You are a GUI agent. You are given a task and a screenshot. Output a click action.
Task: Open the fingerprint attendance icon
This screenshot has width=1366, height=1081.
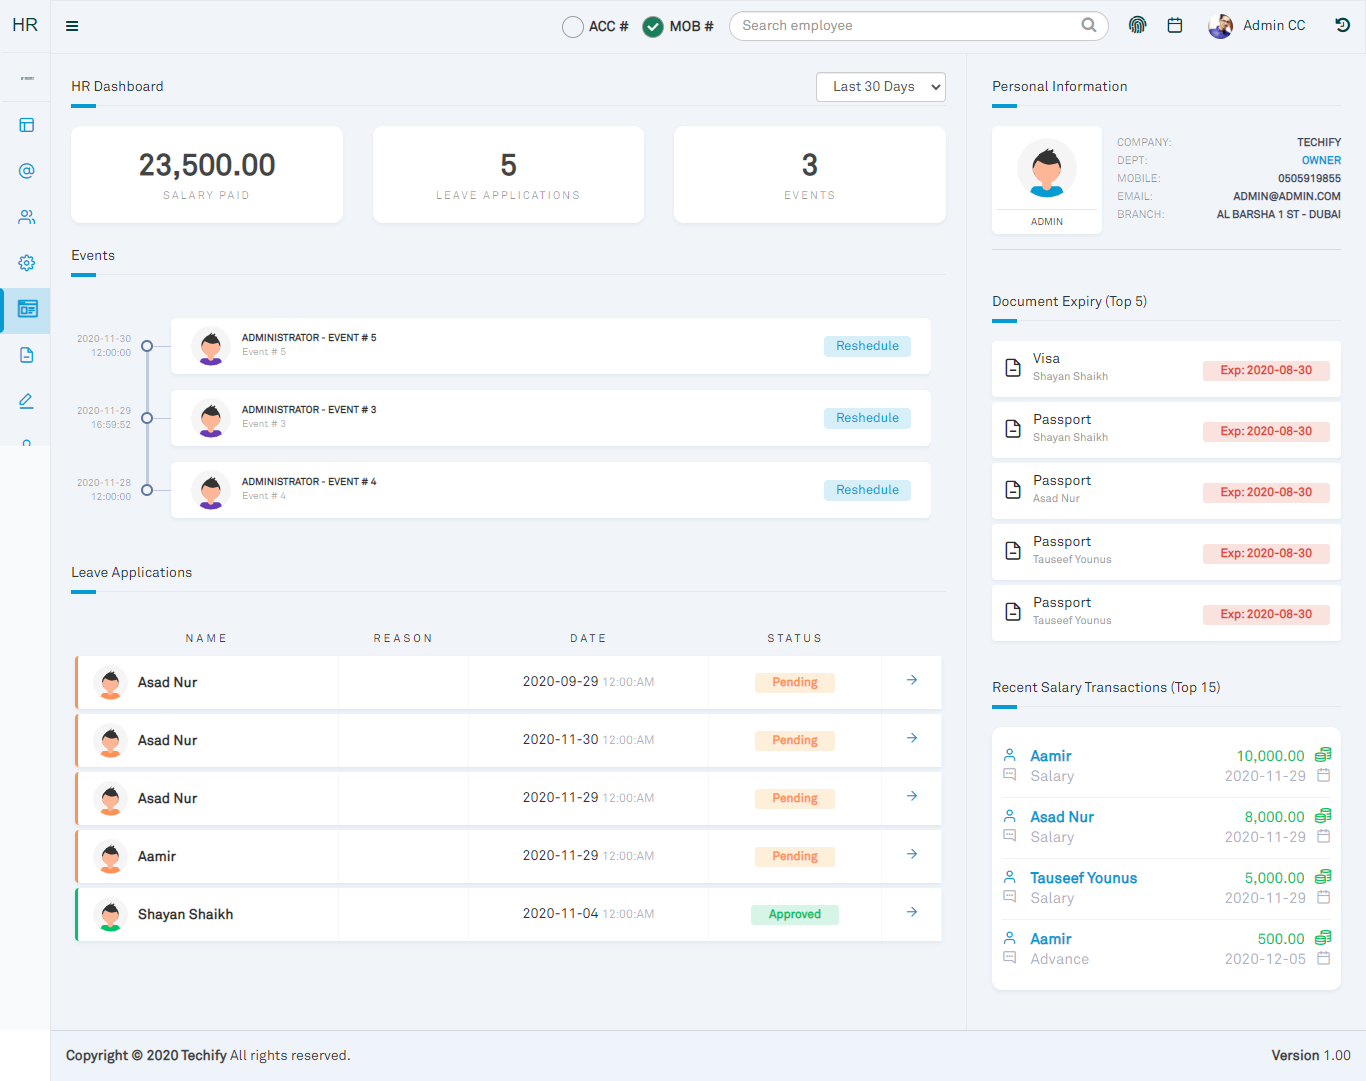[1137, 24]
